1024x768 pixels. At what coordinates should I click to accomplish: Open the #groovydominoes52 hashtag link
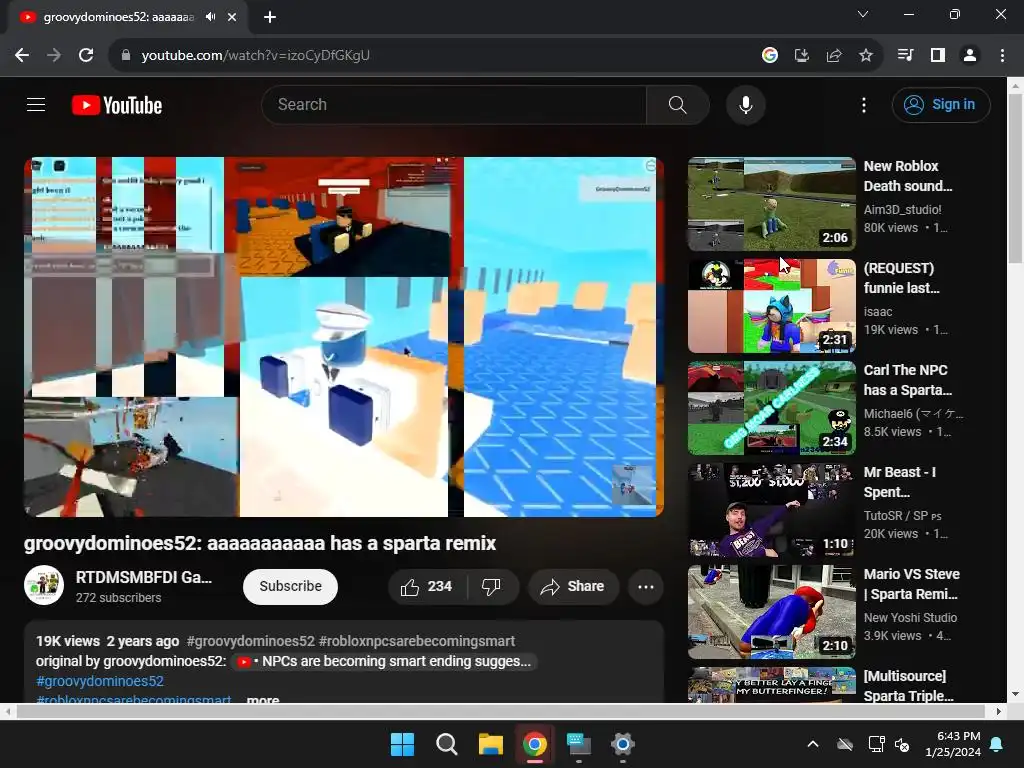coord(100,681)
